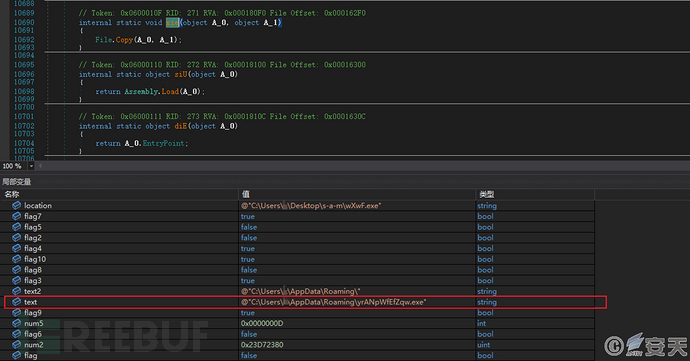Screen dimensions: 690x361
Task: Click the variable name flag6
Action: coord(33,334)
